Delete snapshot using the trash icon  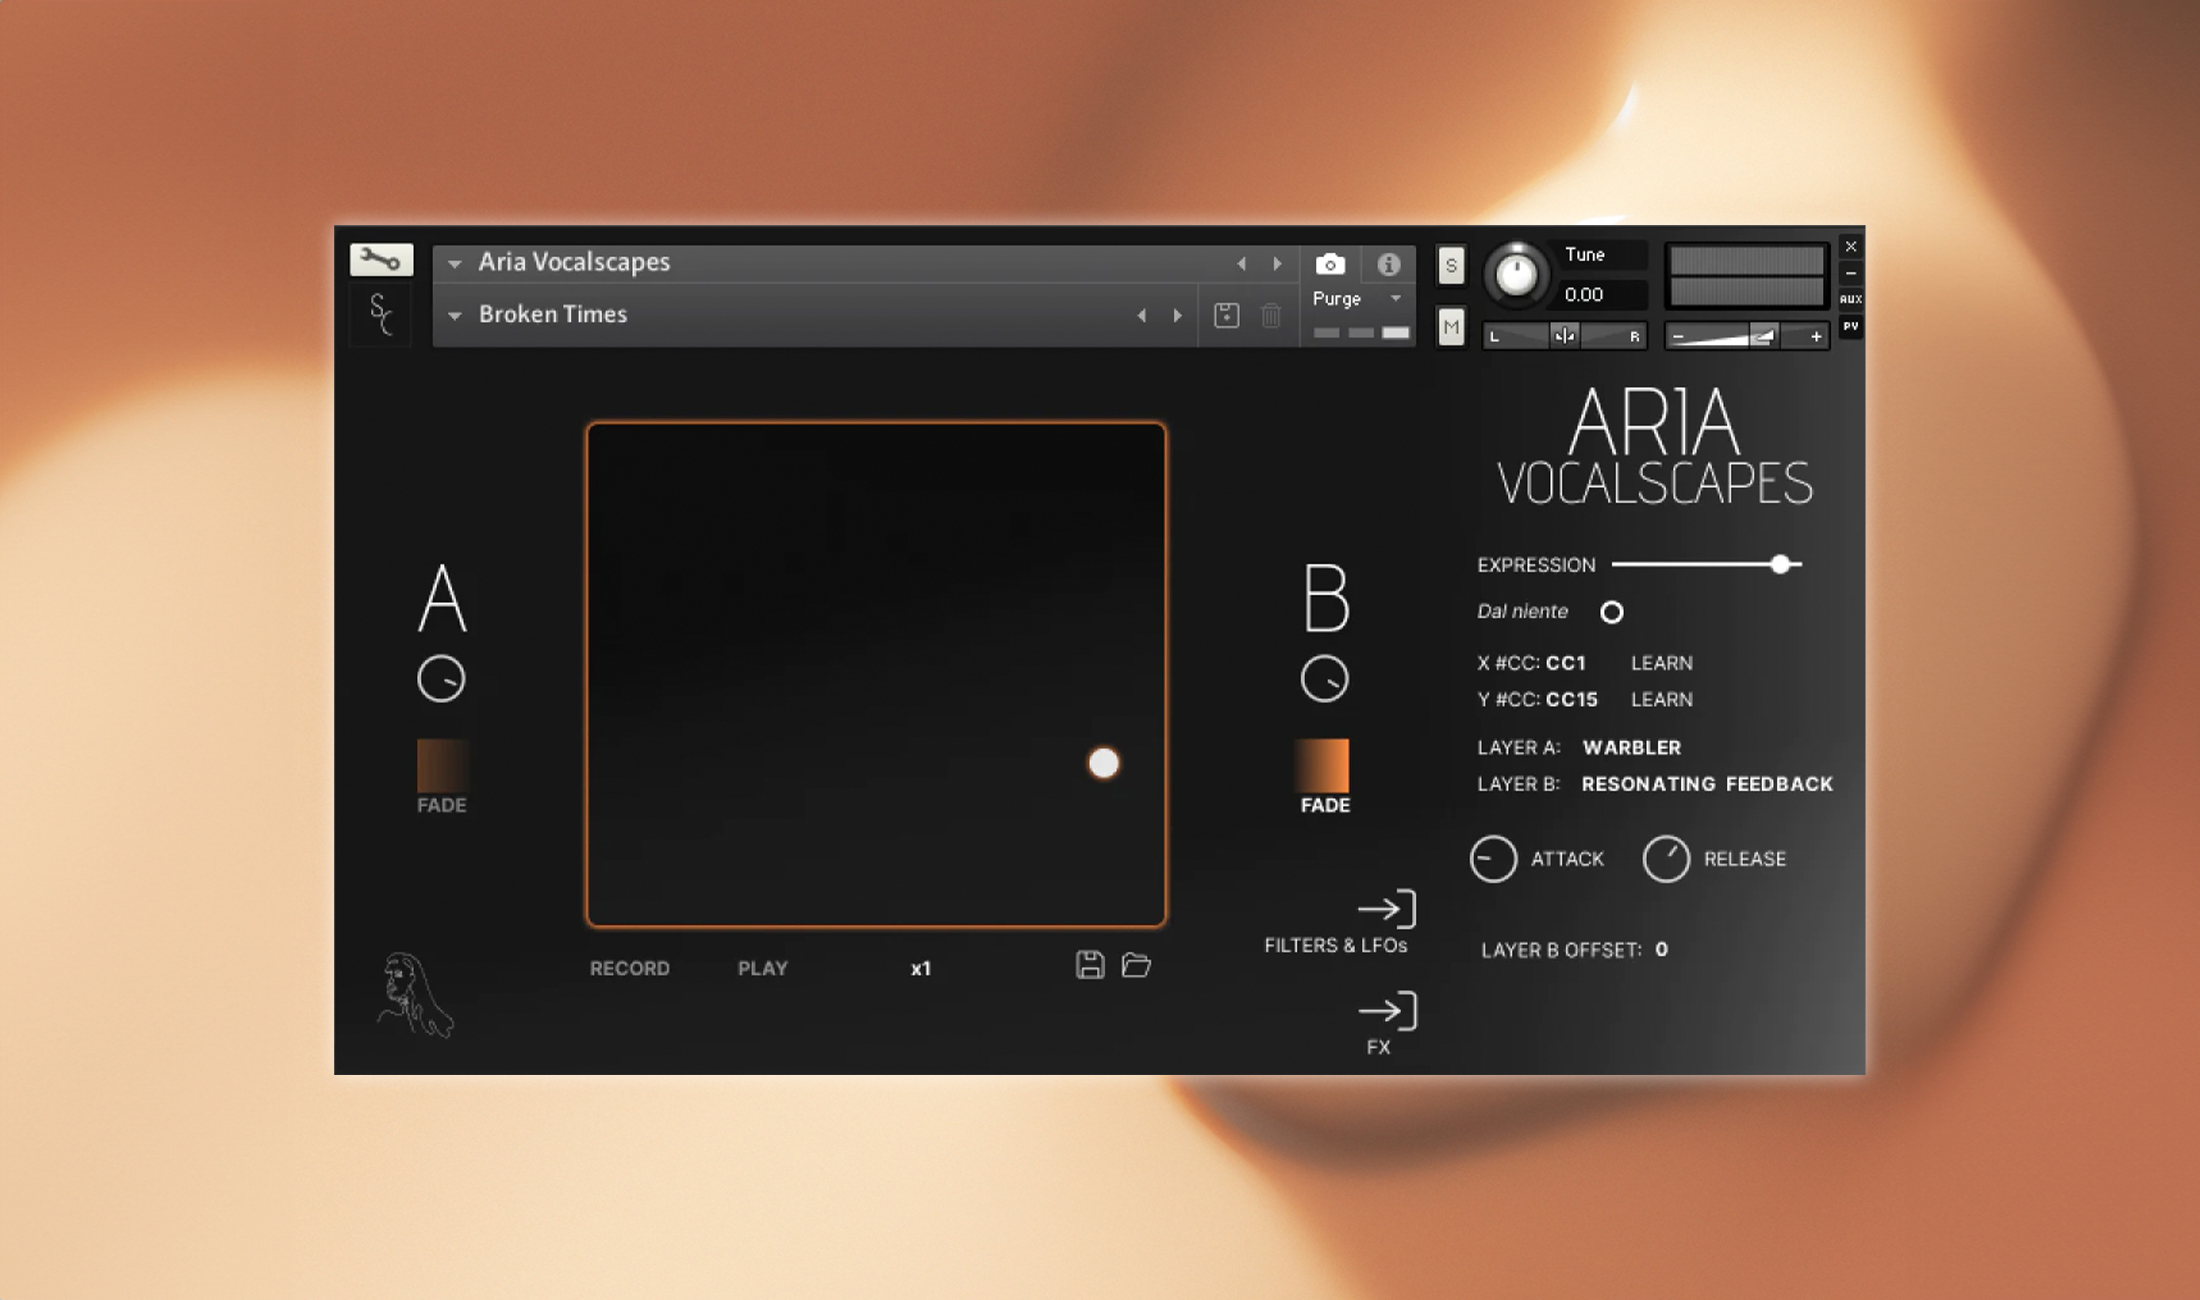(x=1271, y=313)
